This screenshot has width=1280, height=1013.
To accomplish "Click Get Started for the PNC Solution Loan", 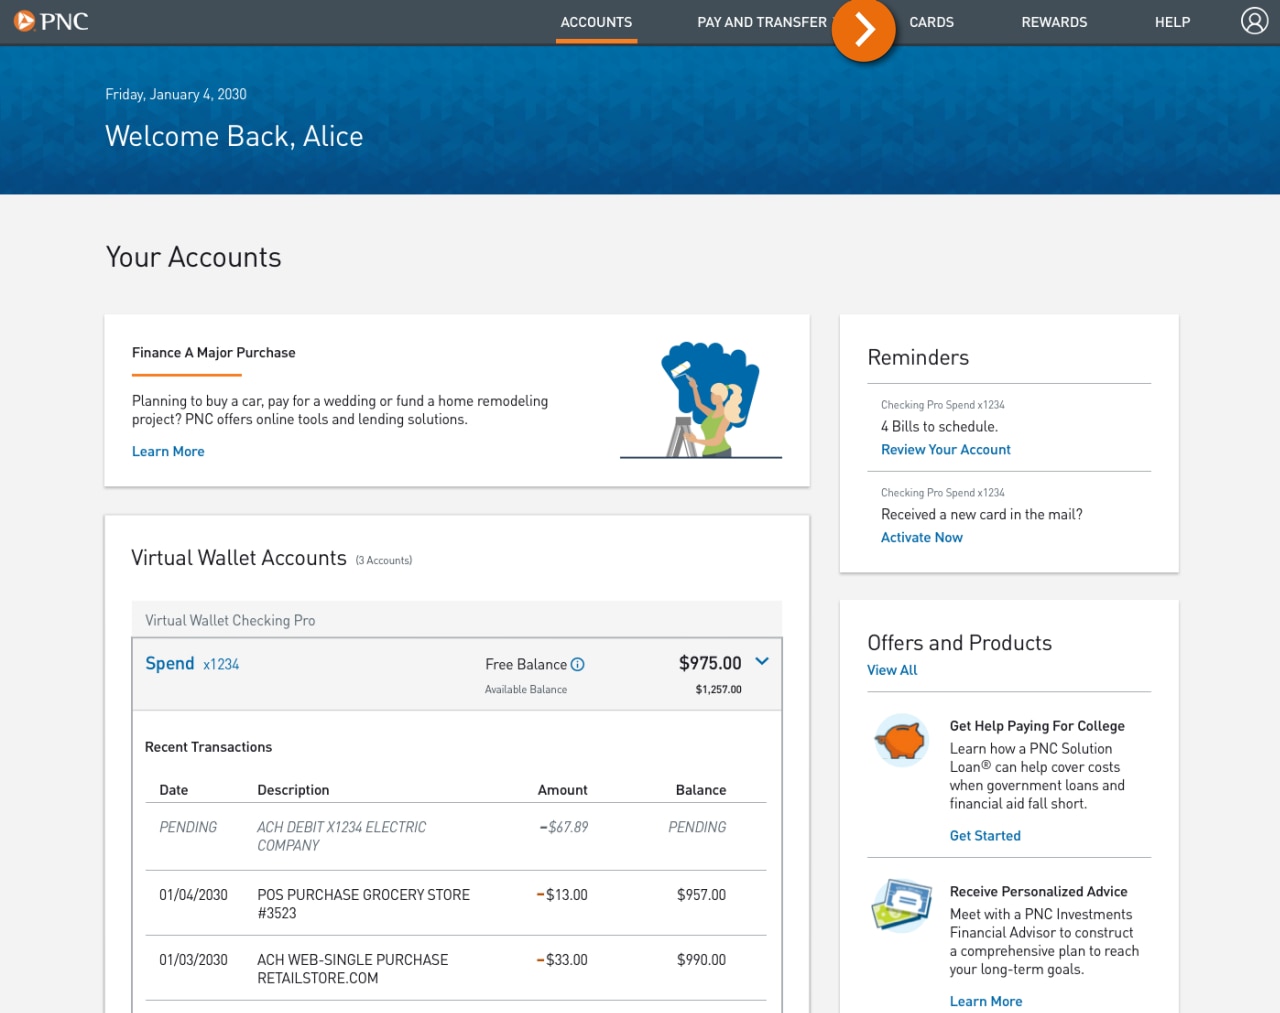I will pyautogui.click(x=985, y=835).
